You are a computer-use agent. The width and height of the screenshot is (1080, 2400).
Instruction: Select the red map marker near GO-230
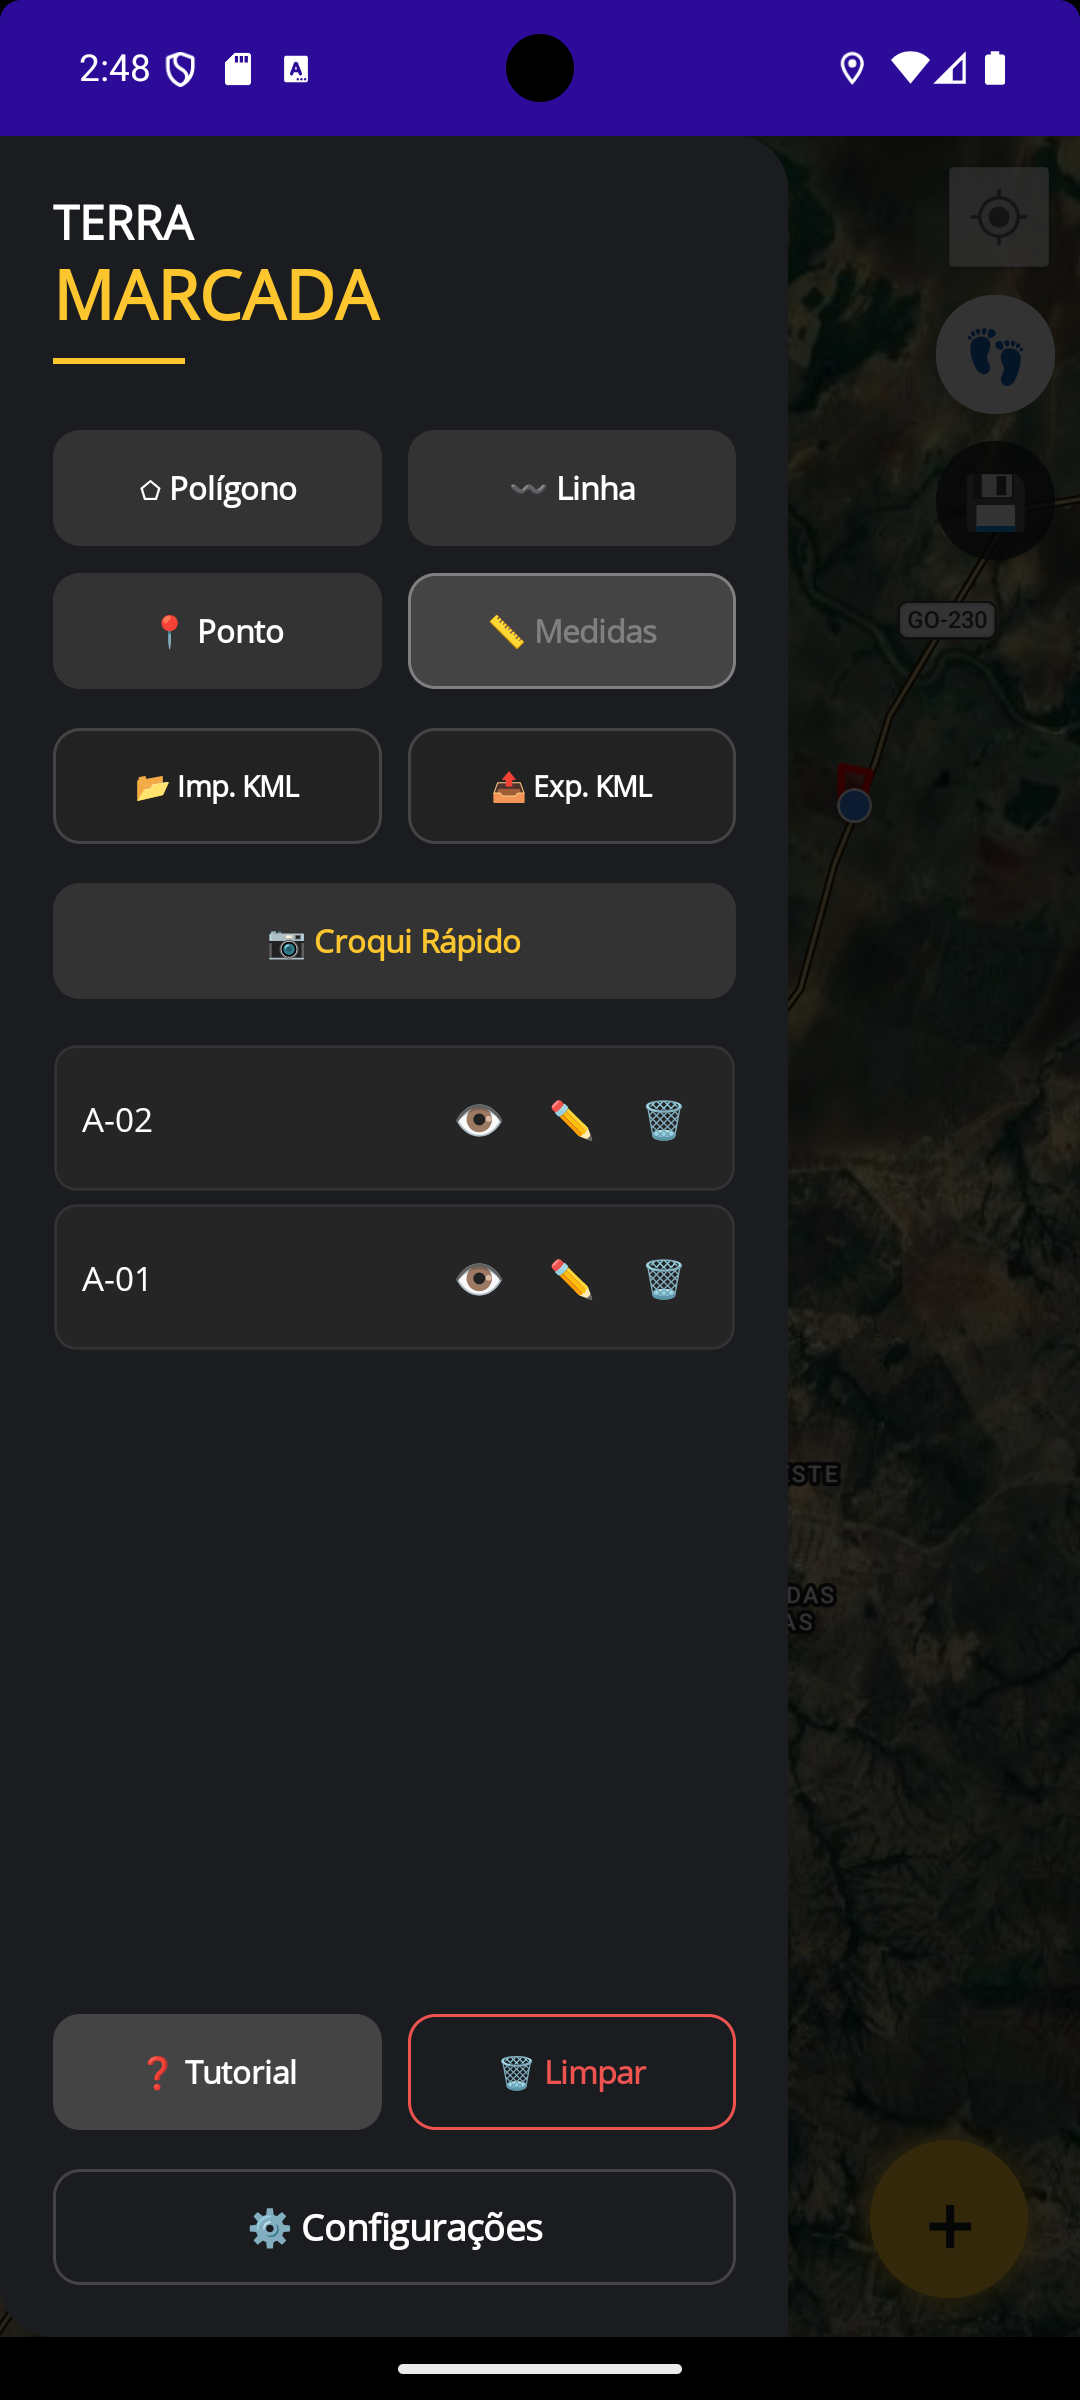point(853,780)
